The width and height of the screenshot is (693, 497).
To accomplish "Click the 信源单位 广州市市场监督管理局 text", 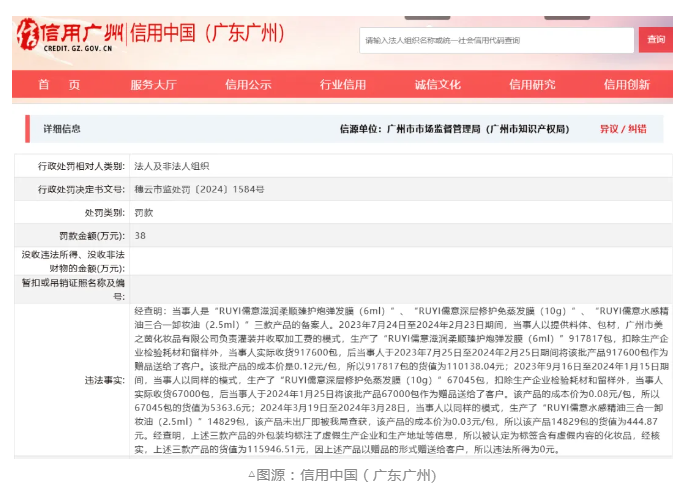I will [454, 129].
